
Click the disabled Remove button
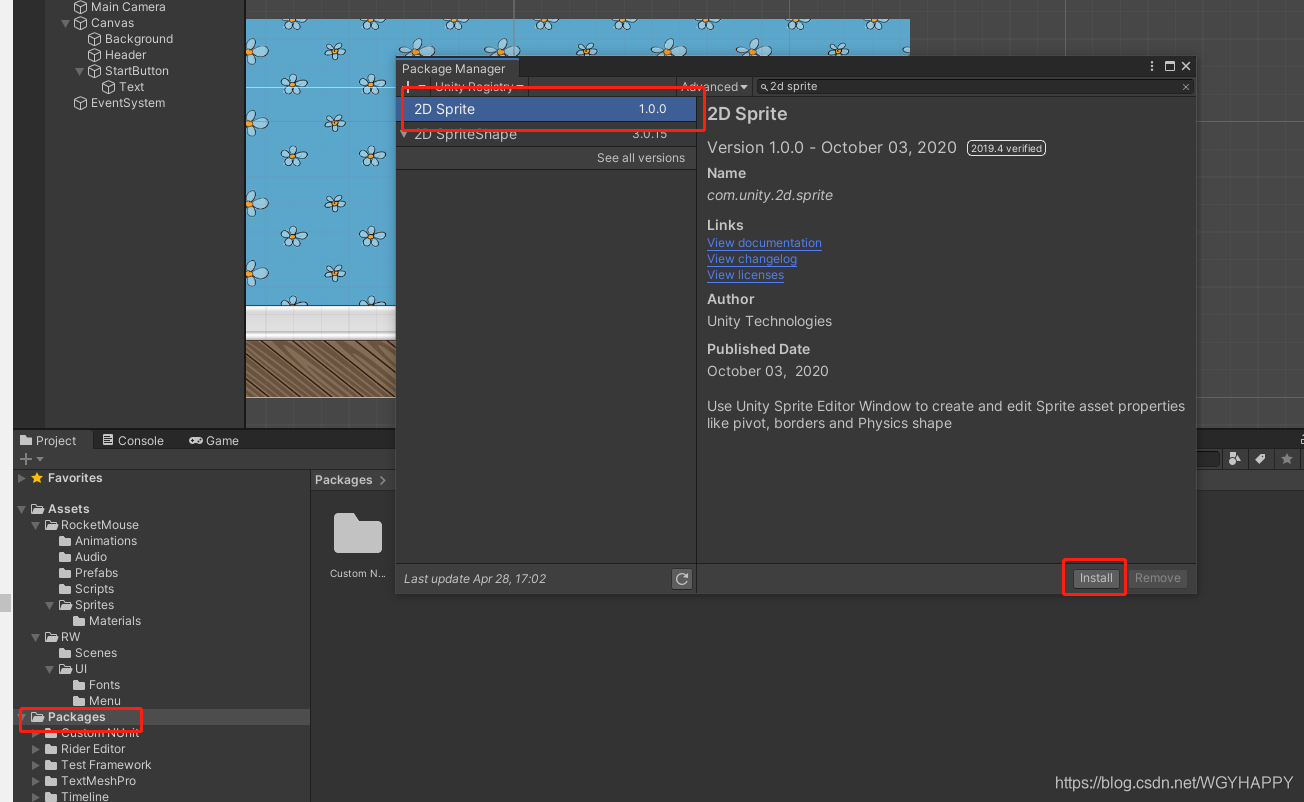pos(1157,578)
